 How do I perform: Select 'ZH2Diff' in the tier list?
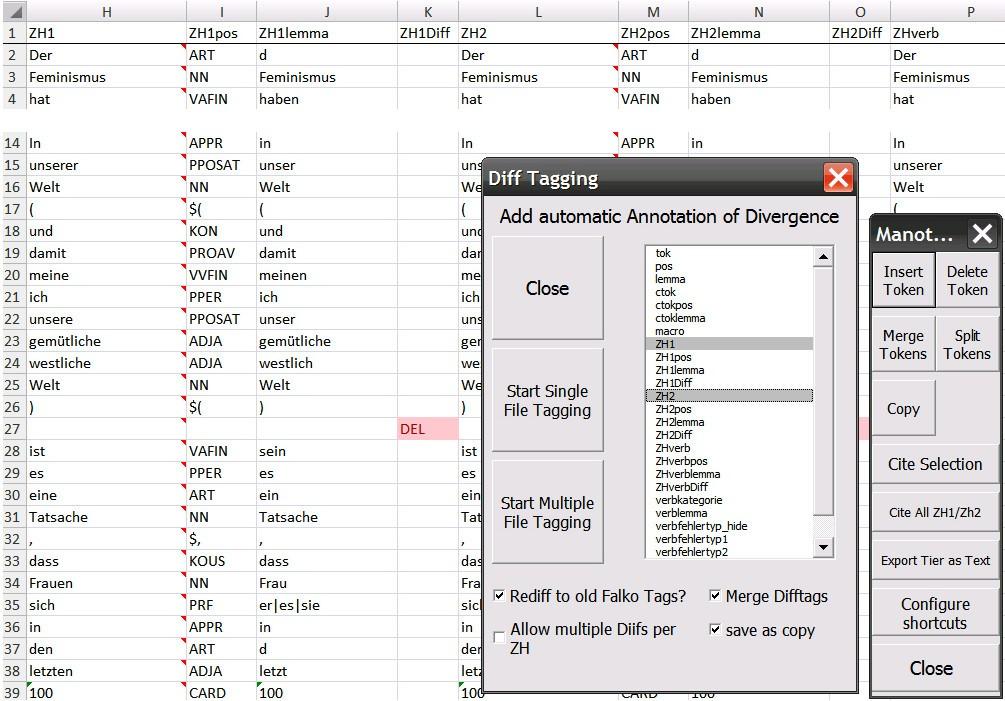click(x=729, y=435)
